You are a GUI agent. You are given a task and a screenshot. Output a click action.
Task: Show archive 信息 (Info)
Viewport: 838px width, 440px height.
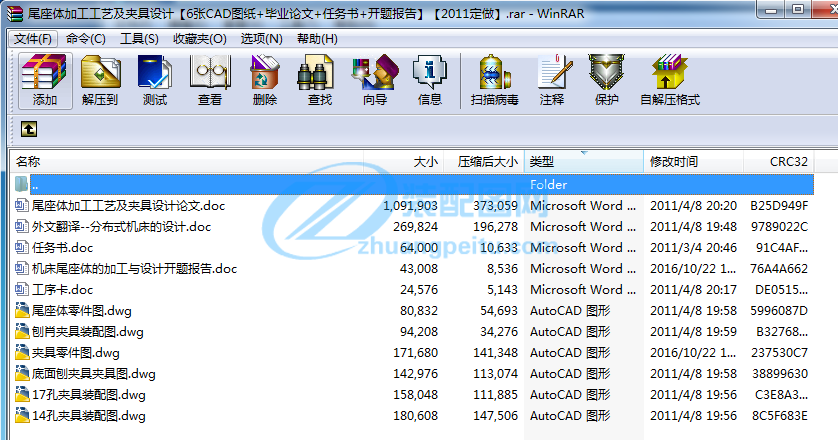coord(430,81)
